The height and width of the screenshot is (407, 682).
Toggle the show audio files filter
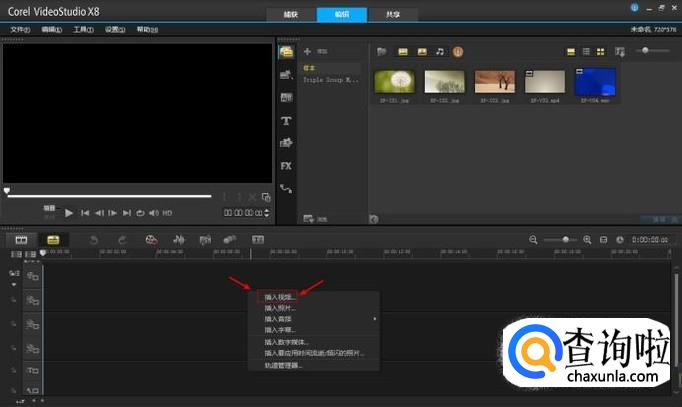pyautogui.click(x=439, y=51)
